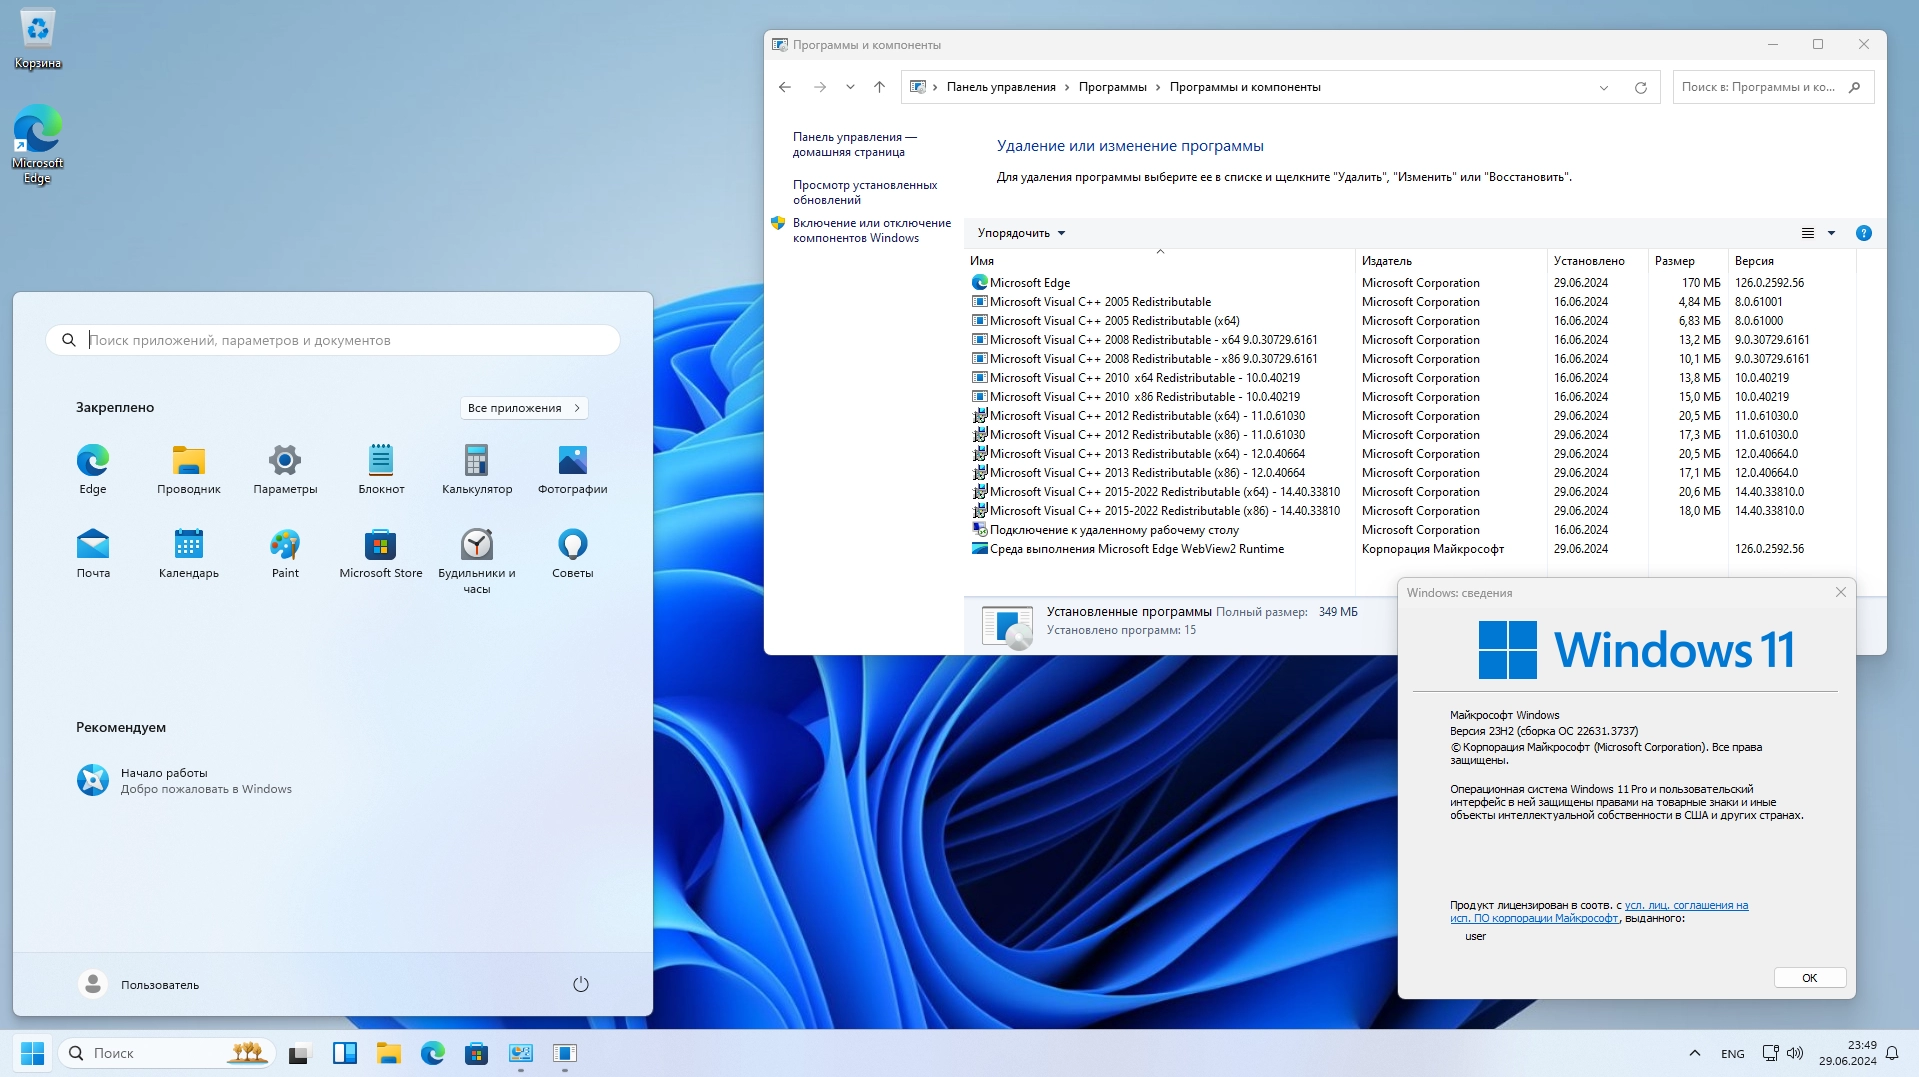
Task: Click the Task View taskbar icon
Action: pos(298,1053)
